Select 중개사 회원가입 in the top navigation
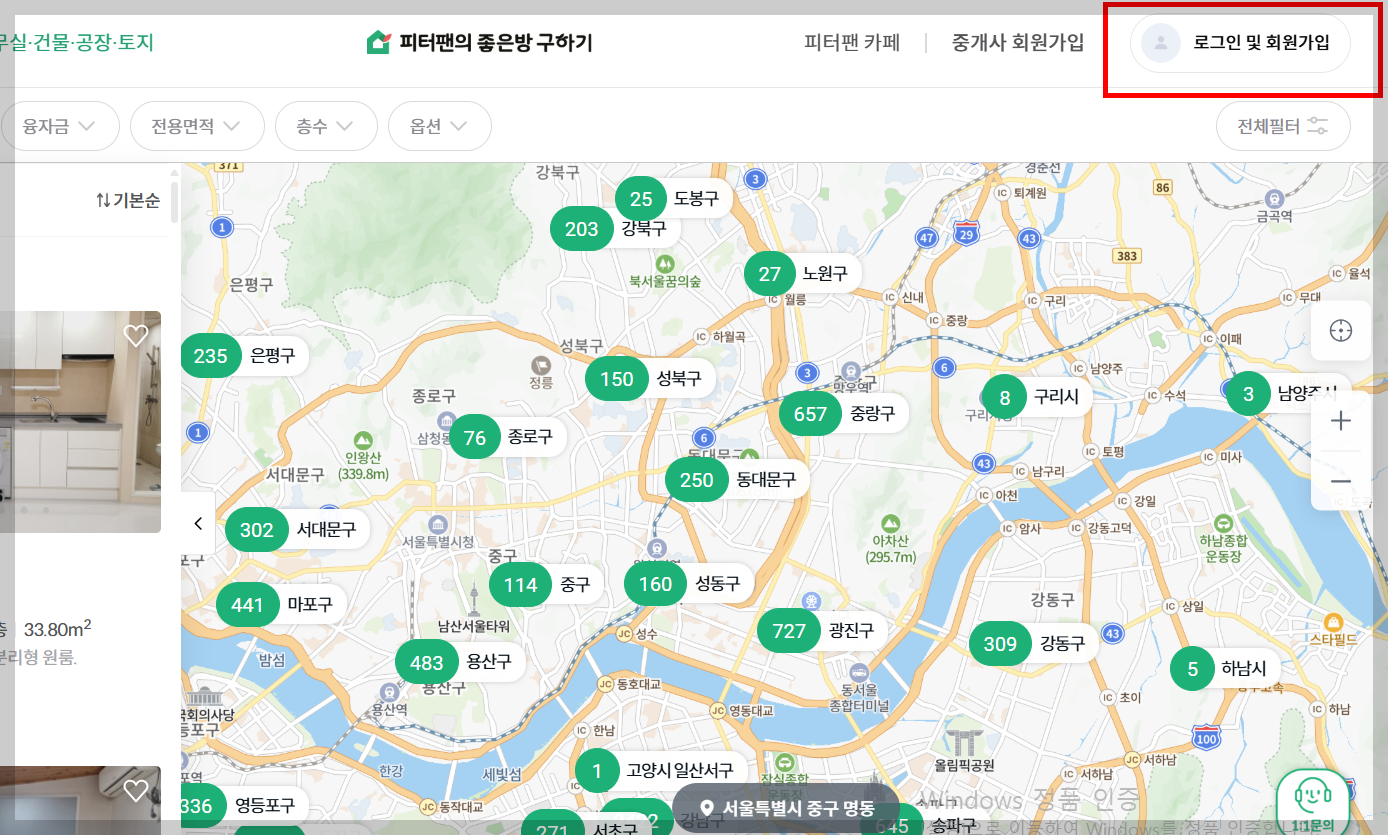Screen dimensions: 1388x835 [x=1017, y=42]
